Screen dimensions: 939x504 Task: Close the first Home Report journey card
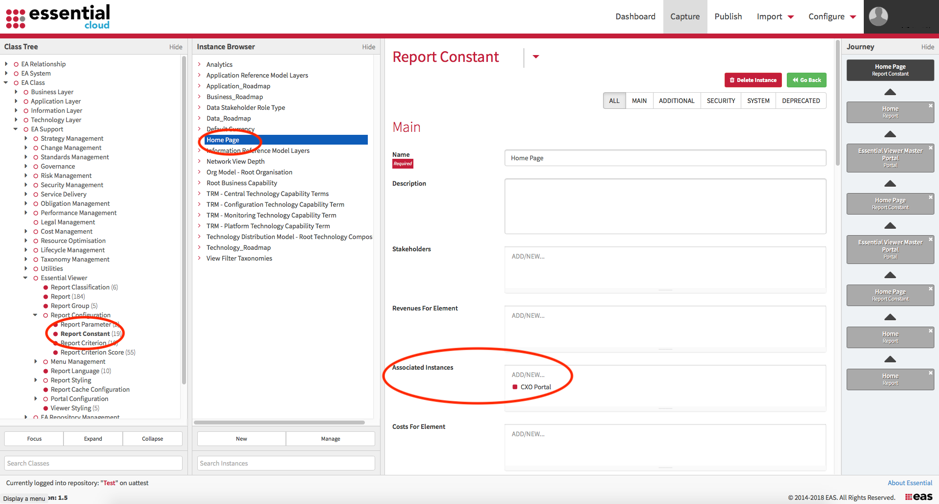(930, 106)
